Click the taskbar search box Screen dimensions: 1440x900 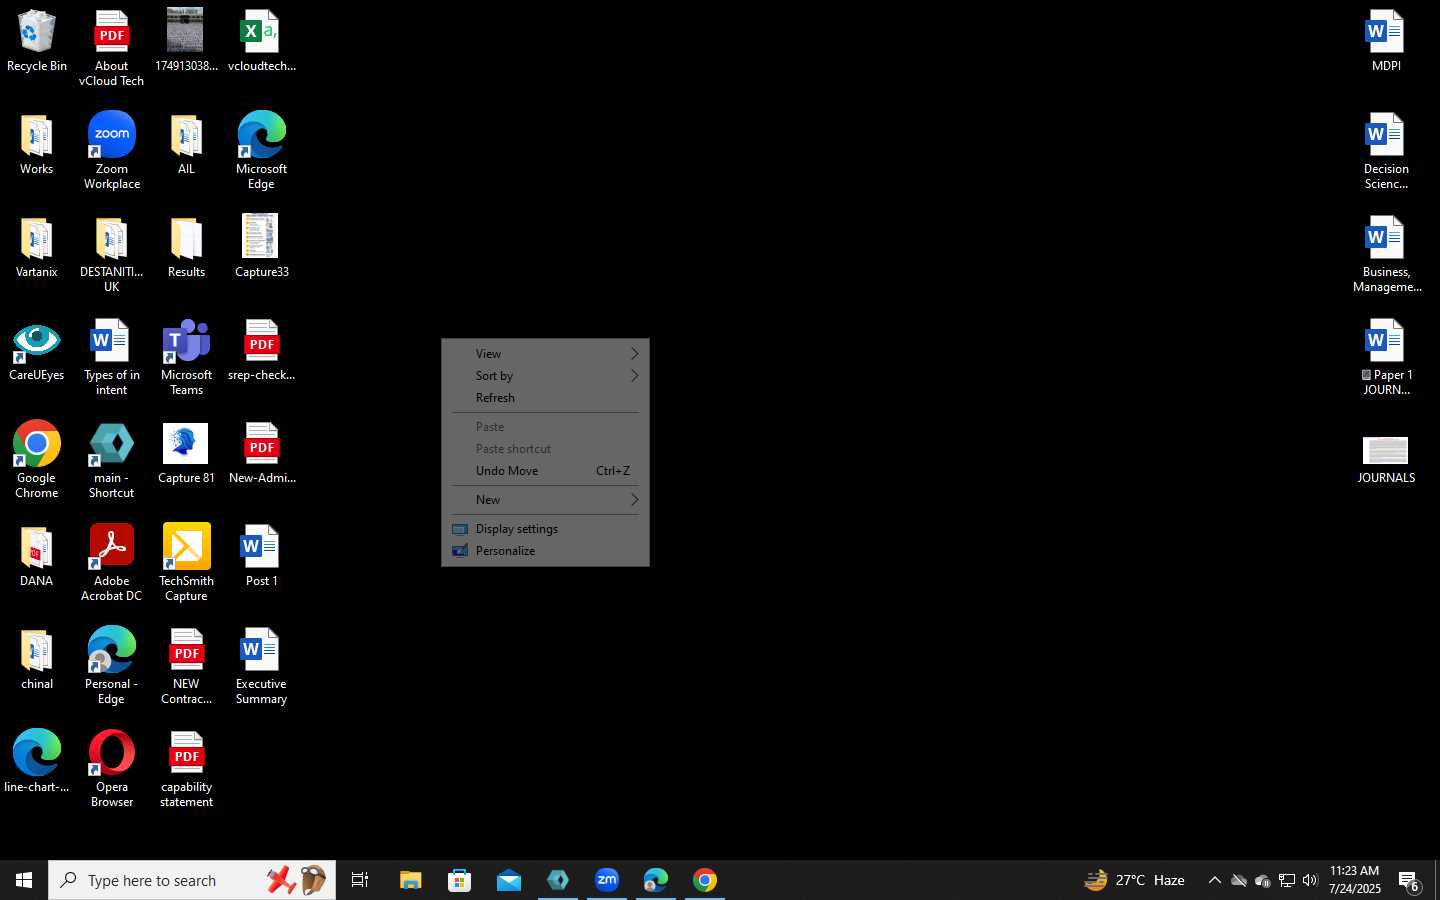pyautogui.click(x=192, y=880)
